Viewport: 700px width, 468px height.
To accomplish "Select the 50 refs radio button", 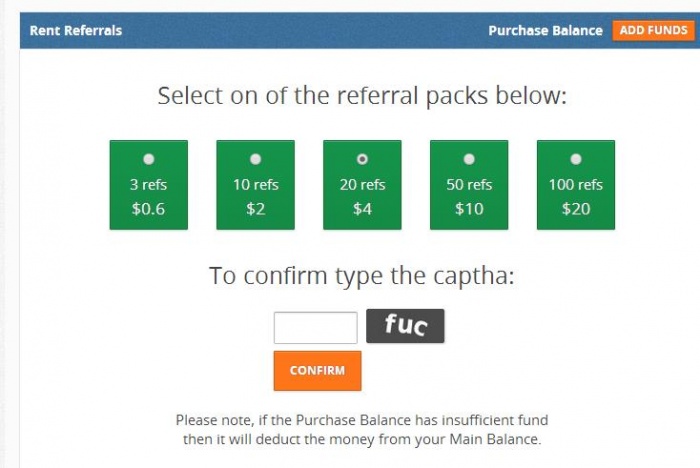I will [469, 159].
